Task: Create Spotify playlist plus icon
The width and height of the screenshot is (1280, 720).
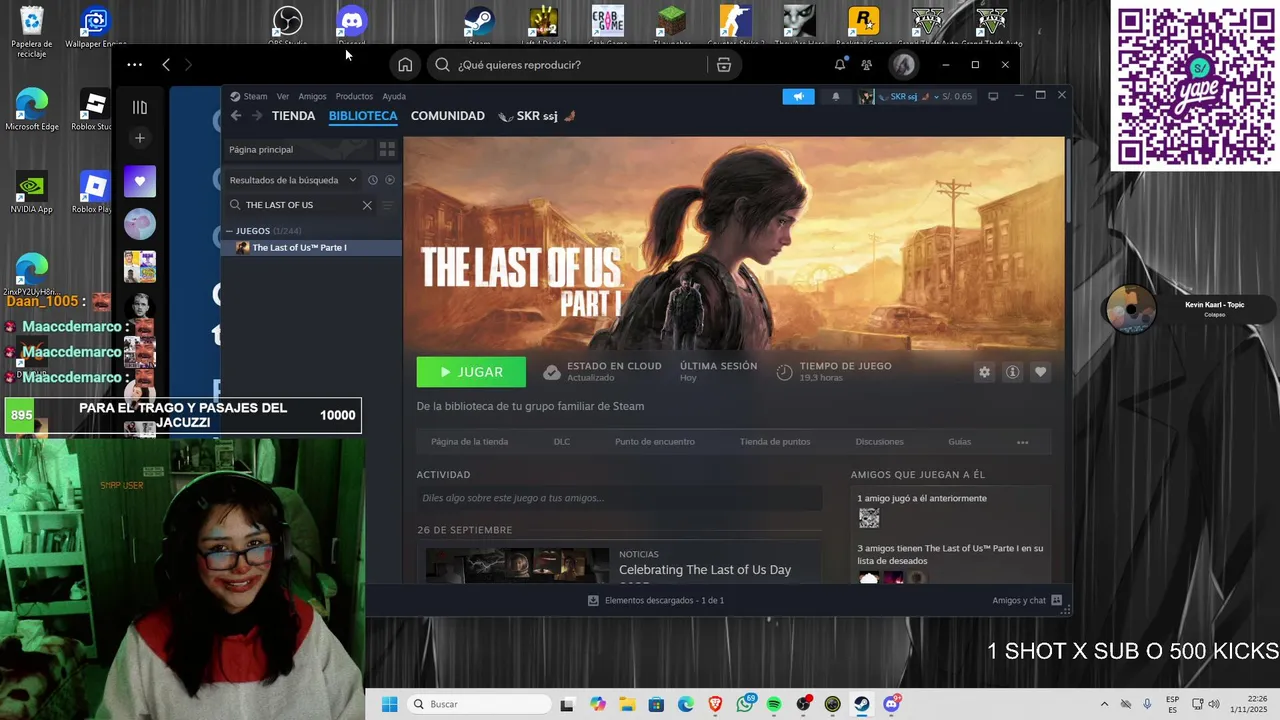Action: 140,138
